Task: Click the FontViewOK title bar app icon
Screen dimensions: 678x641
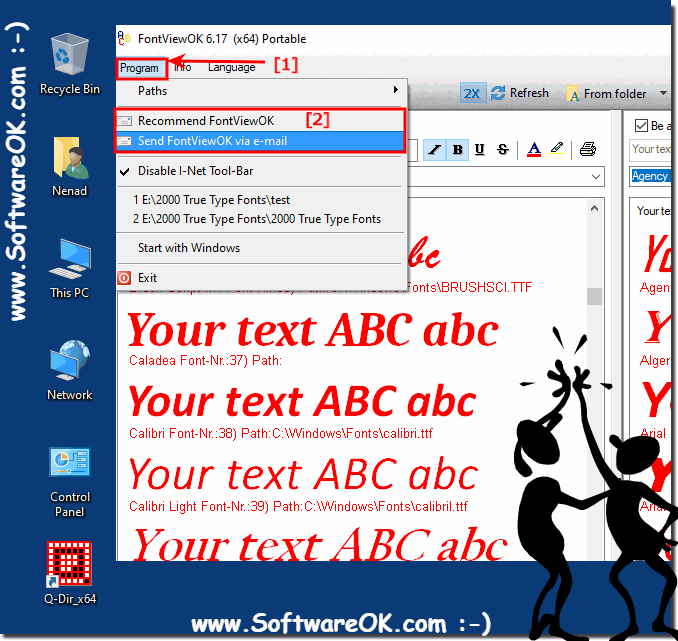Action: (124, 38)
